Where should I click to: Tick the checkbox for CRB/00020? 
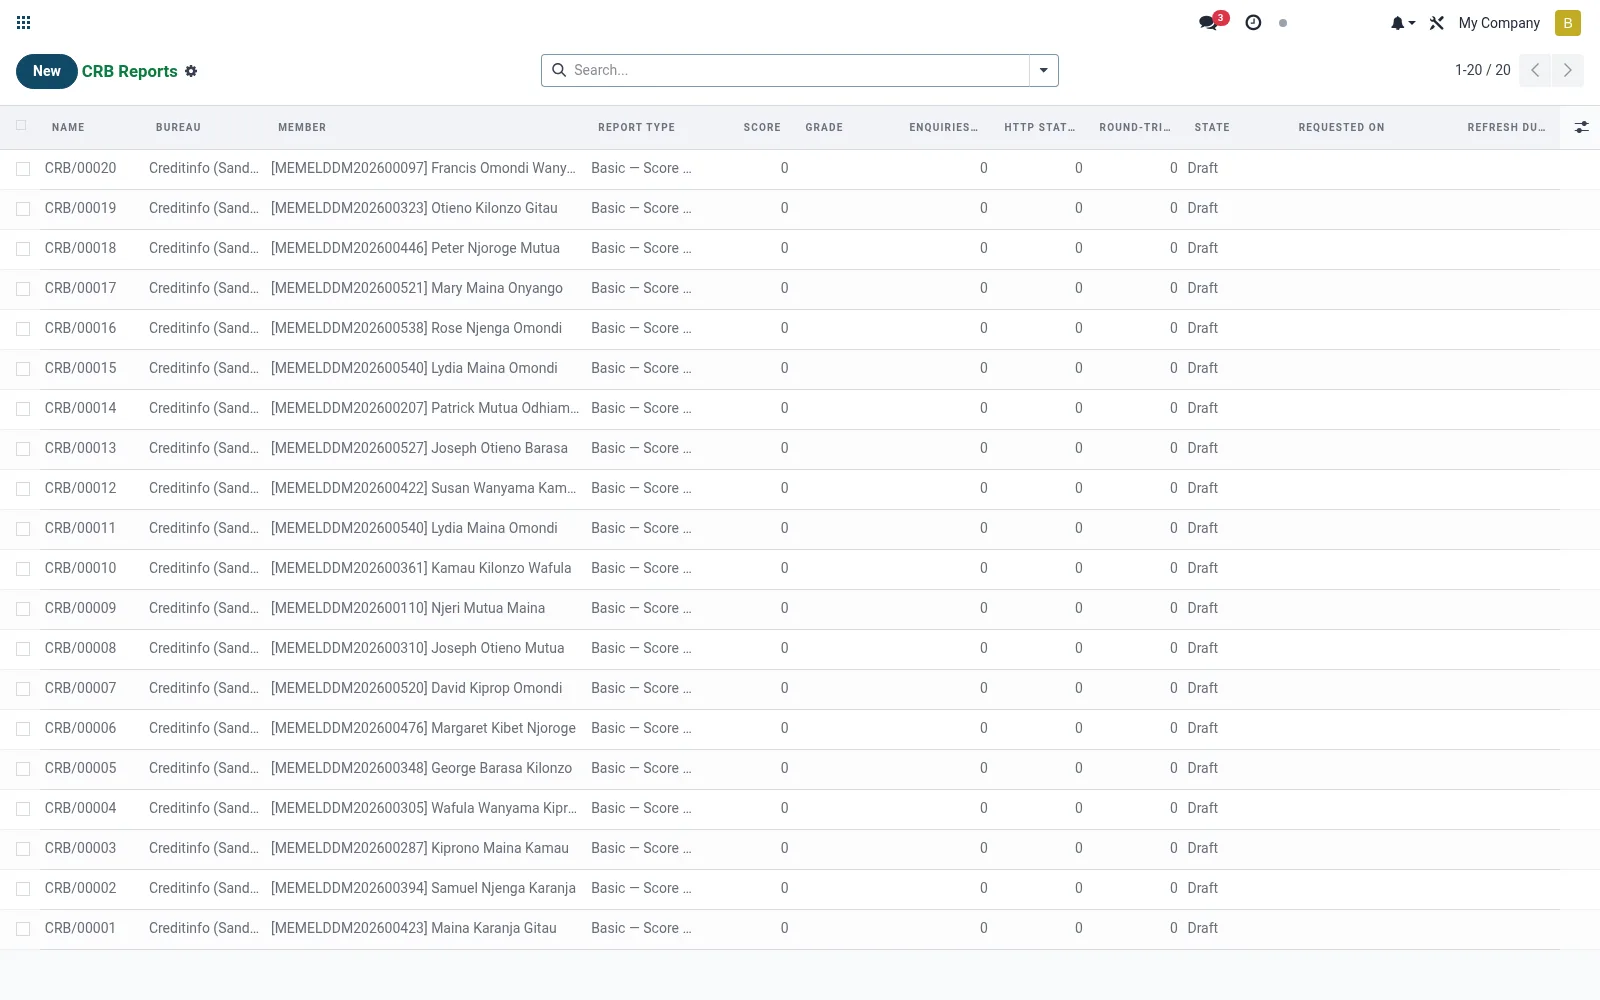click(x=23, y=169)
